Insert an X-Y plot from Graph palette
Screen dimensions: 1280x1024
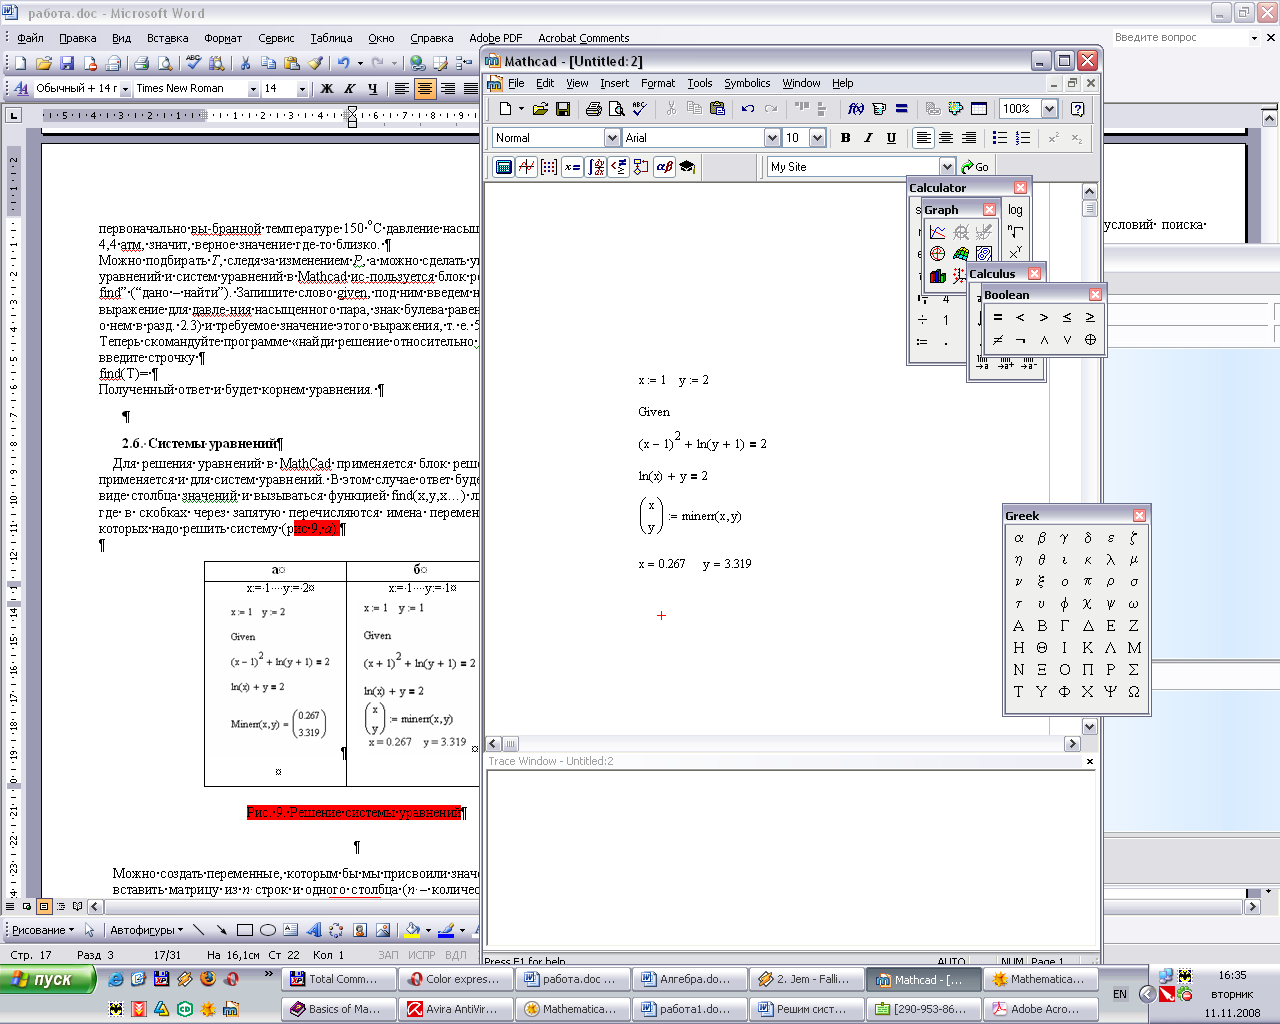point(937,232)
